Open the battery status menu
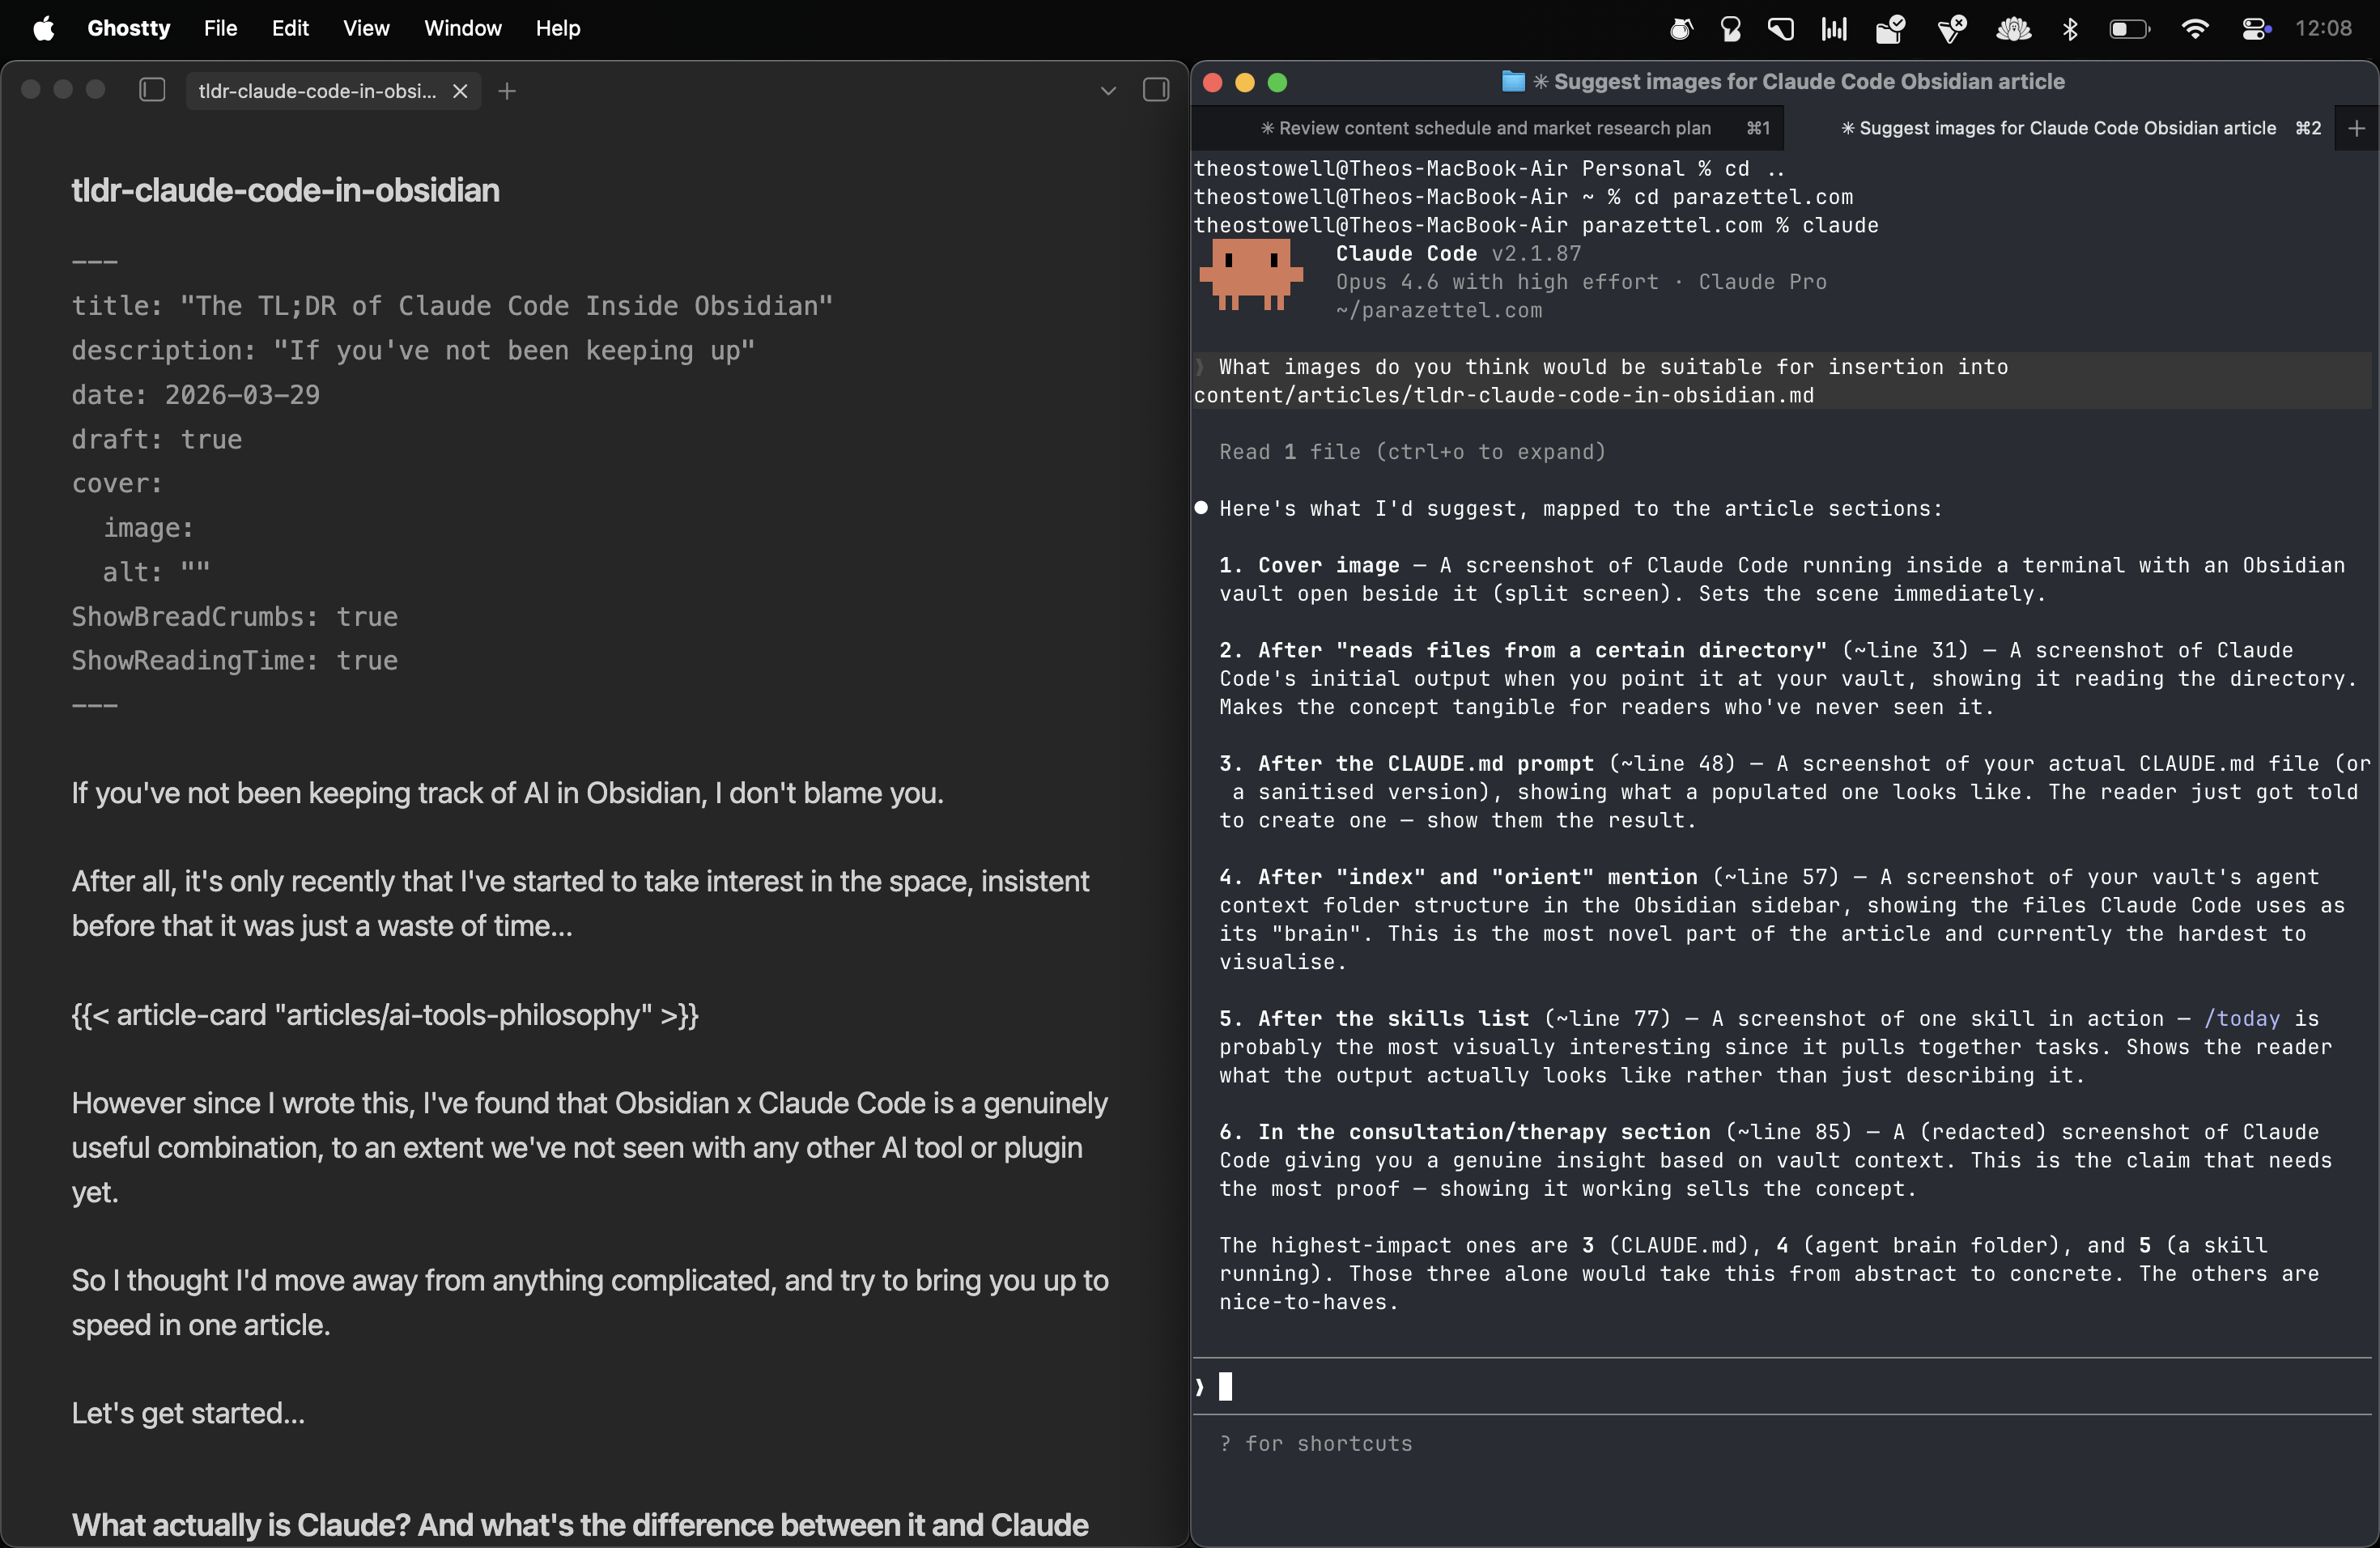The width and height of the screenshot is (2380, 1548). [2129, 29]
